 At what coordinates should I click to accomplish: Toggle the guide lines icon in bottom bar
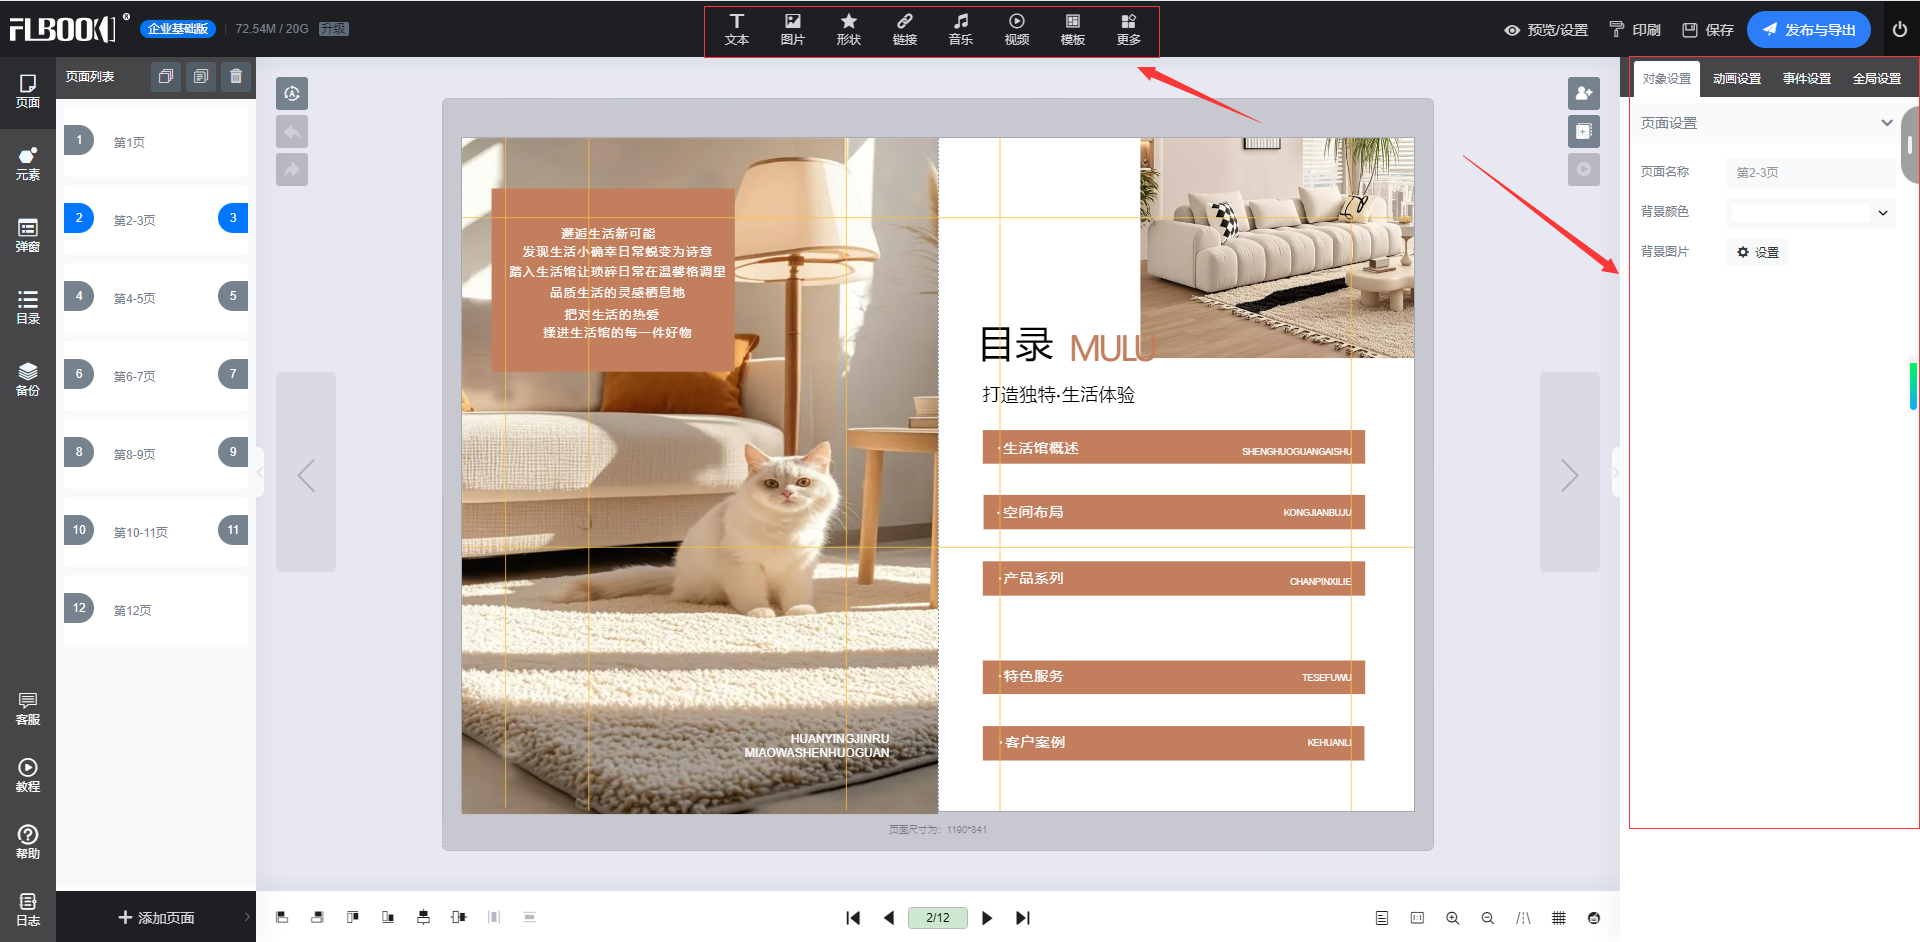click(x=1523, y=918)
